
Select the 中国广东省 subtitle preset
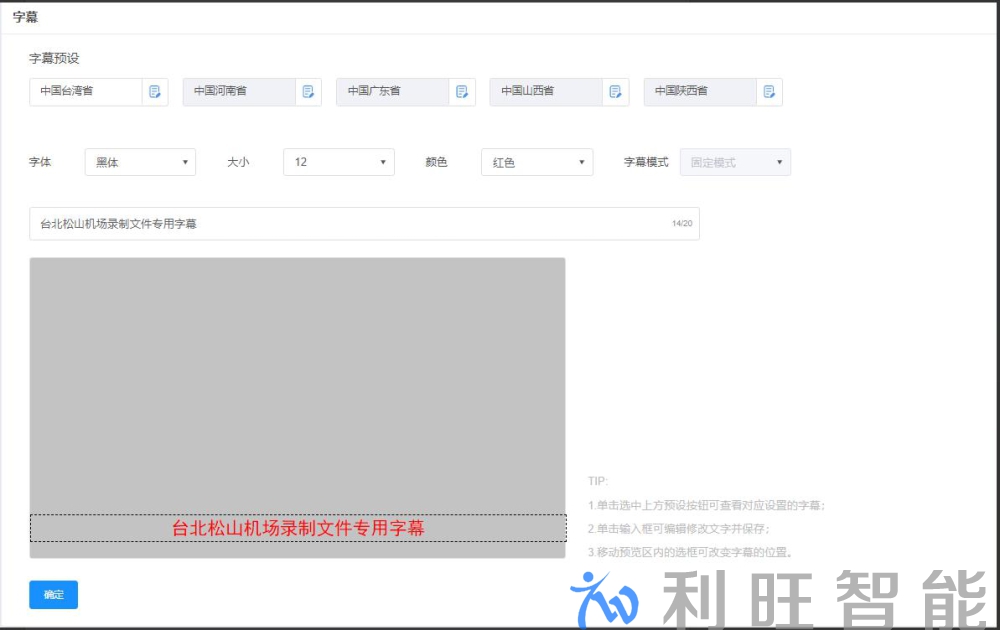click(390, 92)
